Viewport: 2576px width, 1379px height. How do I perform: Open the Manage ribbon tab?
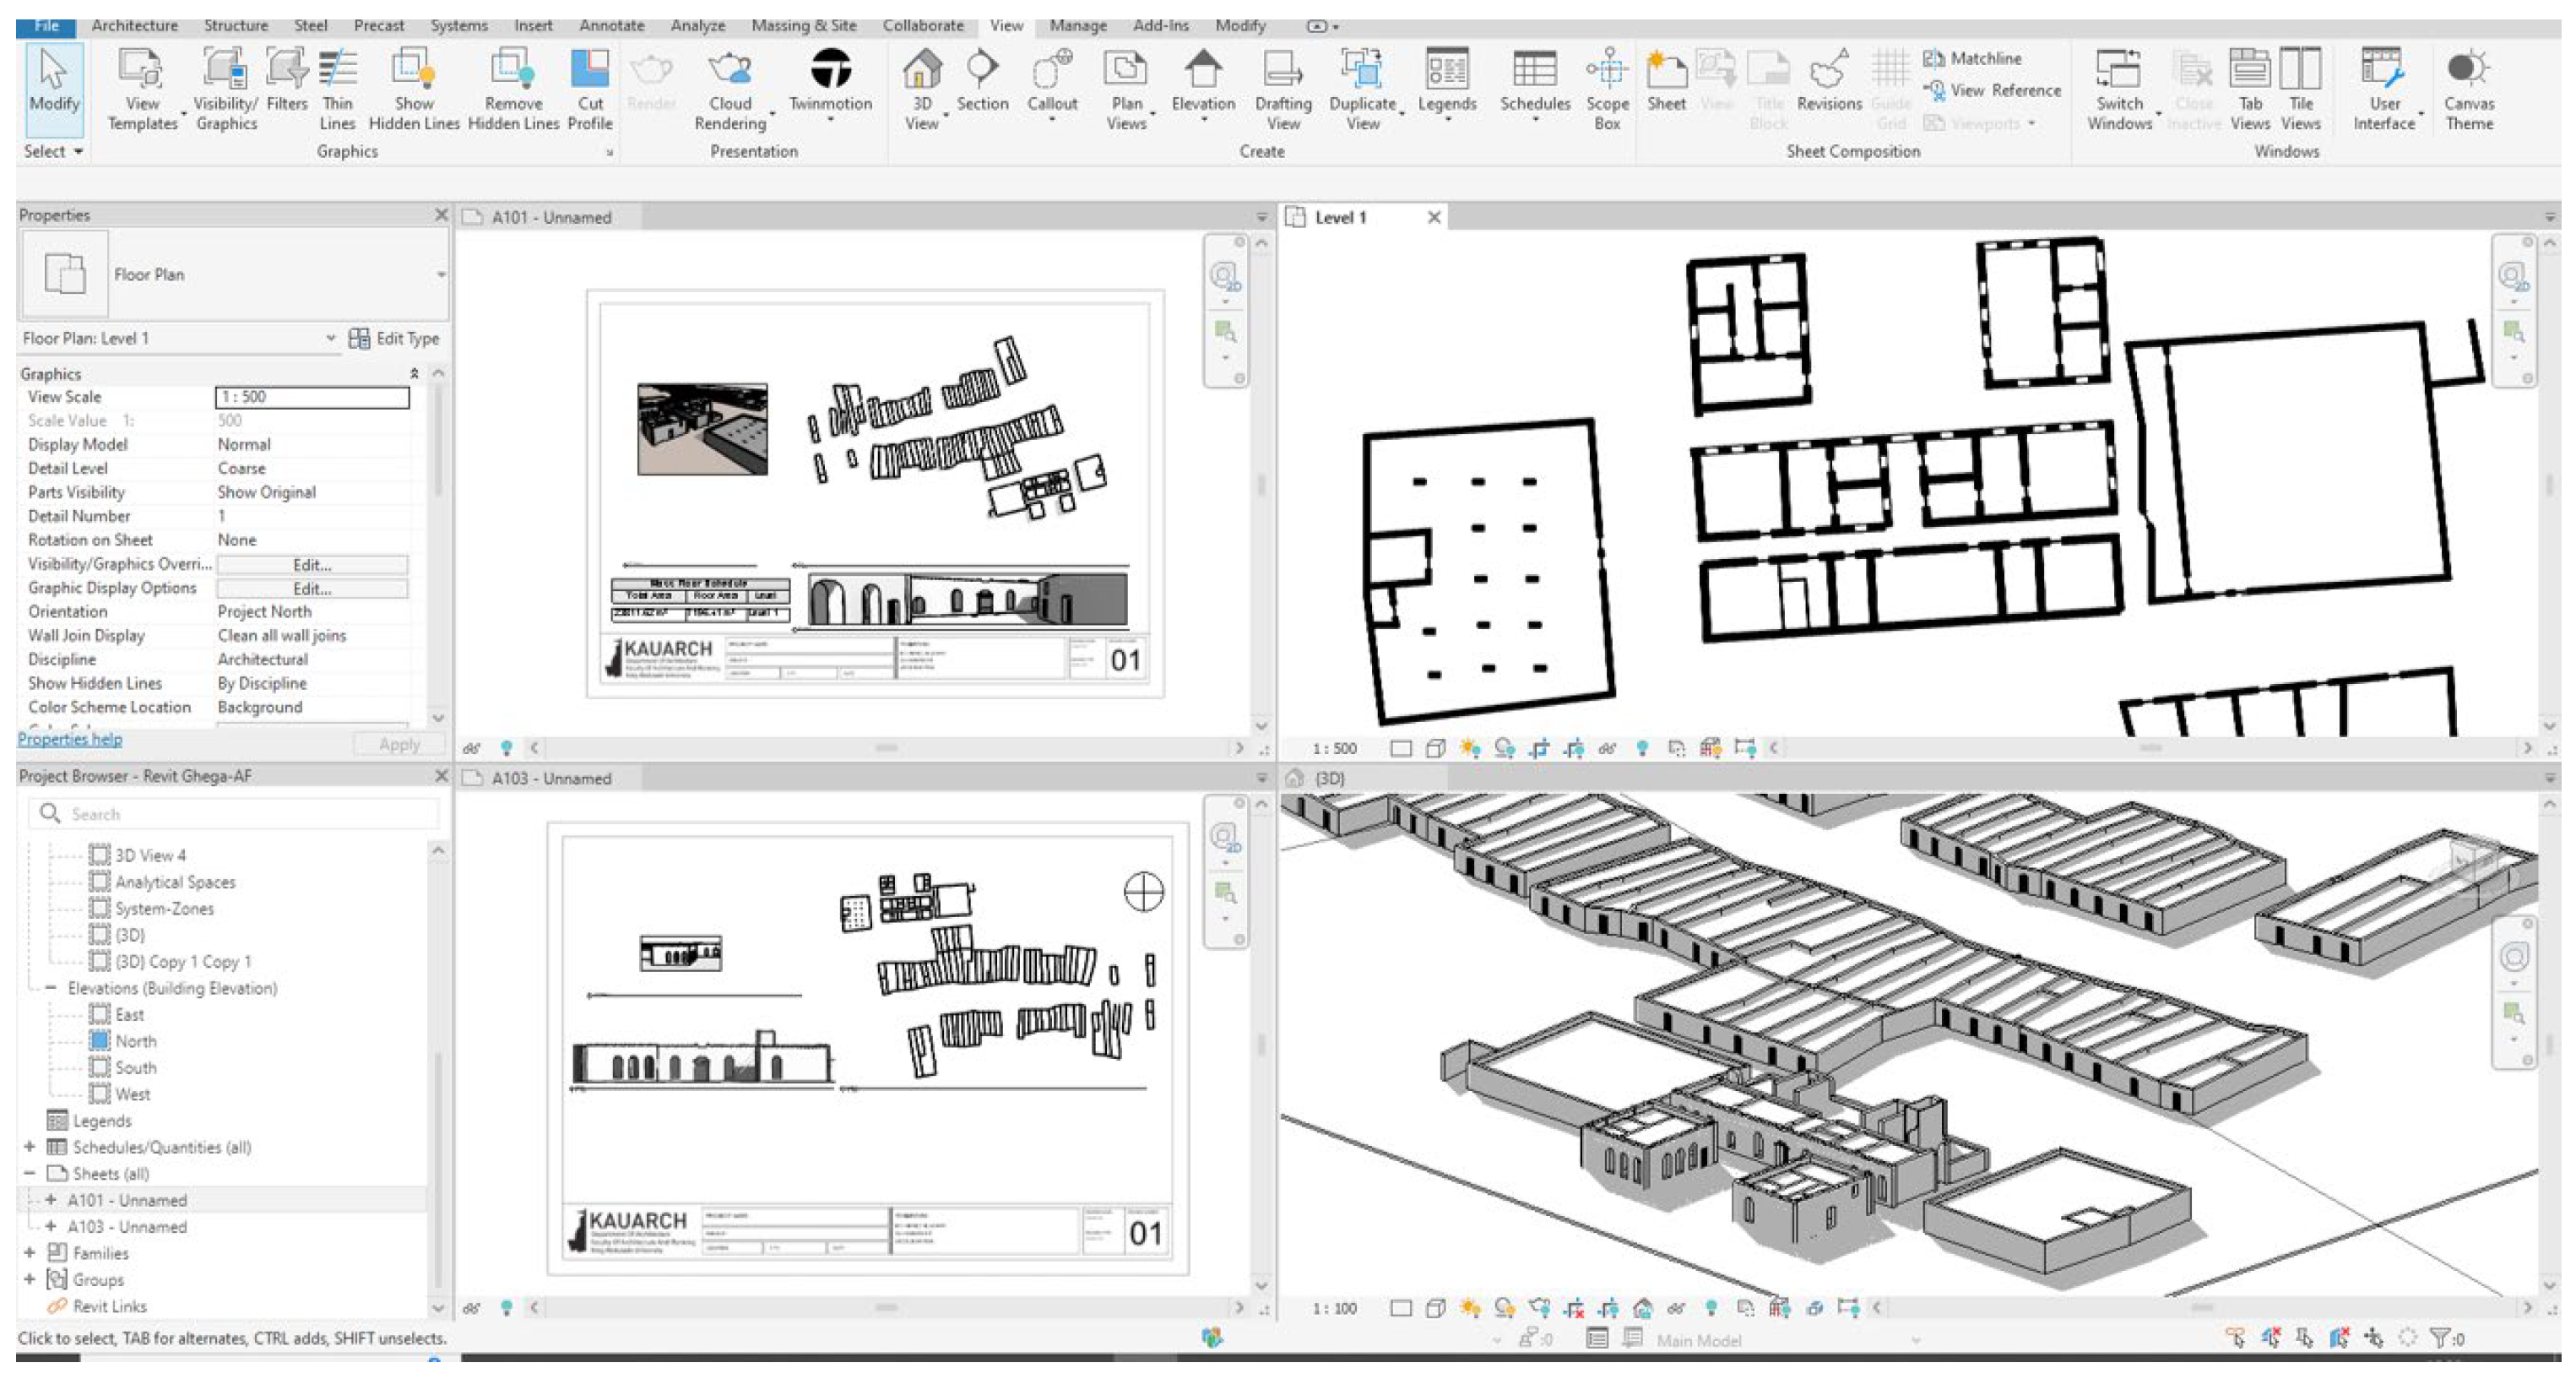point(1077,25)
